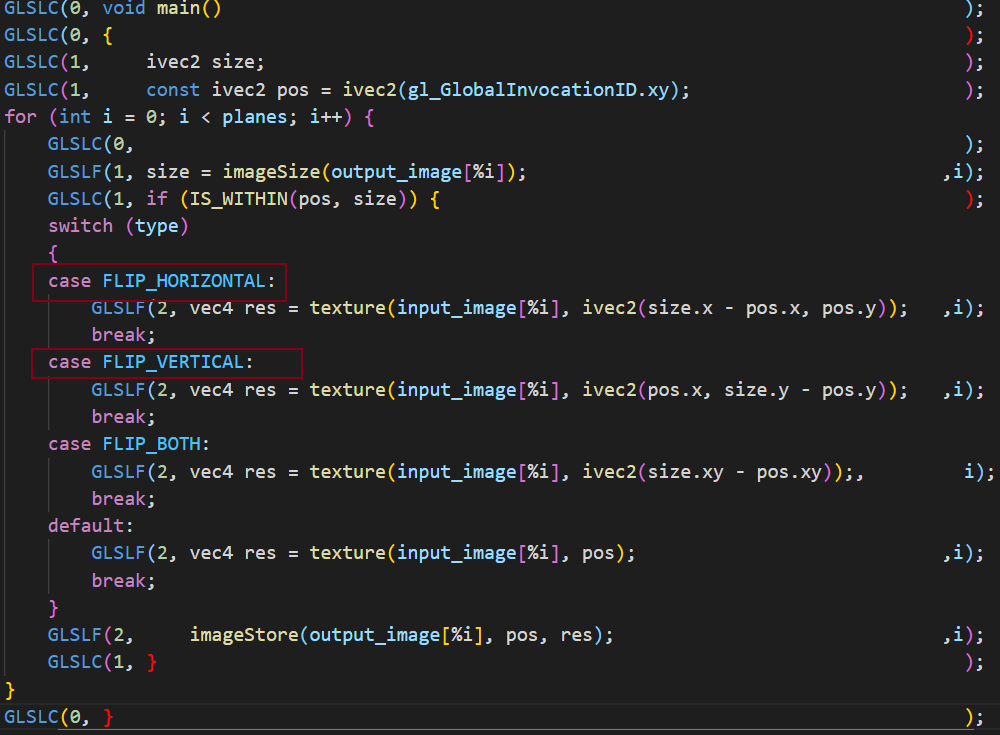Click the imageStore function call
This screenshot has height=735, width=1000.
244,635
